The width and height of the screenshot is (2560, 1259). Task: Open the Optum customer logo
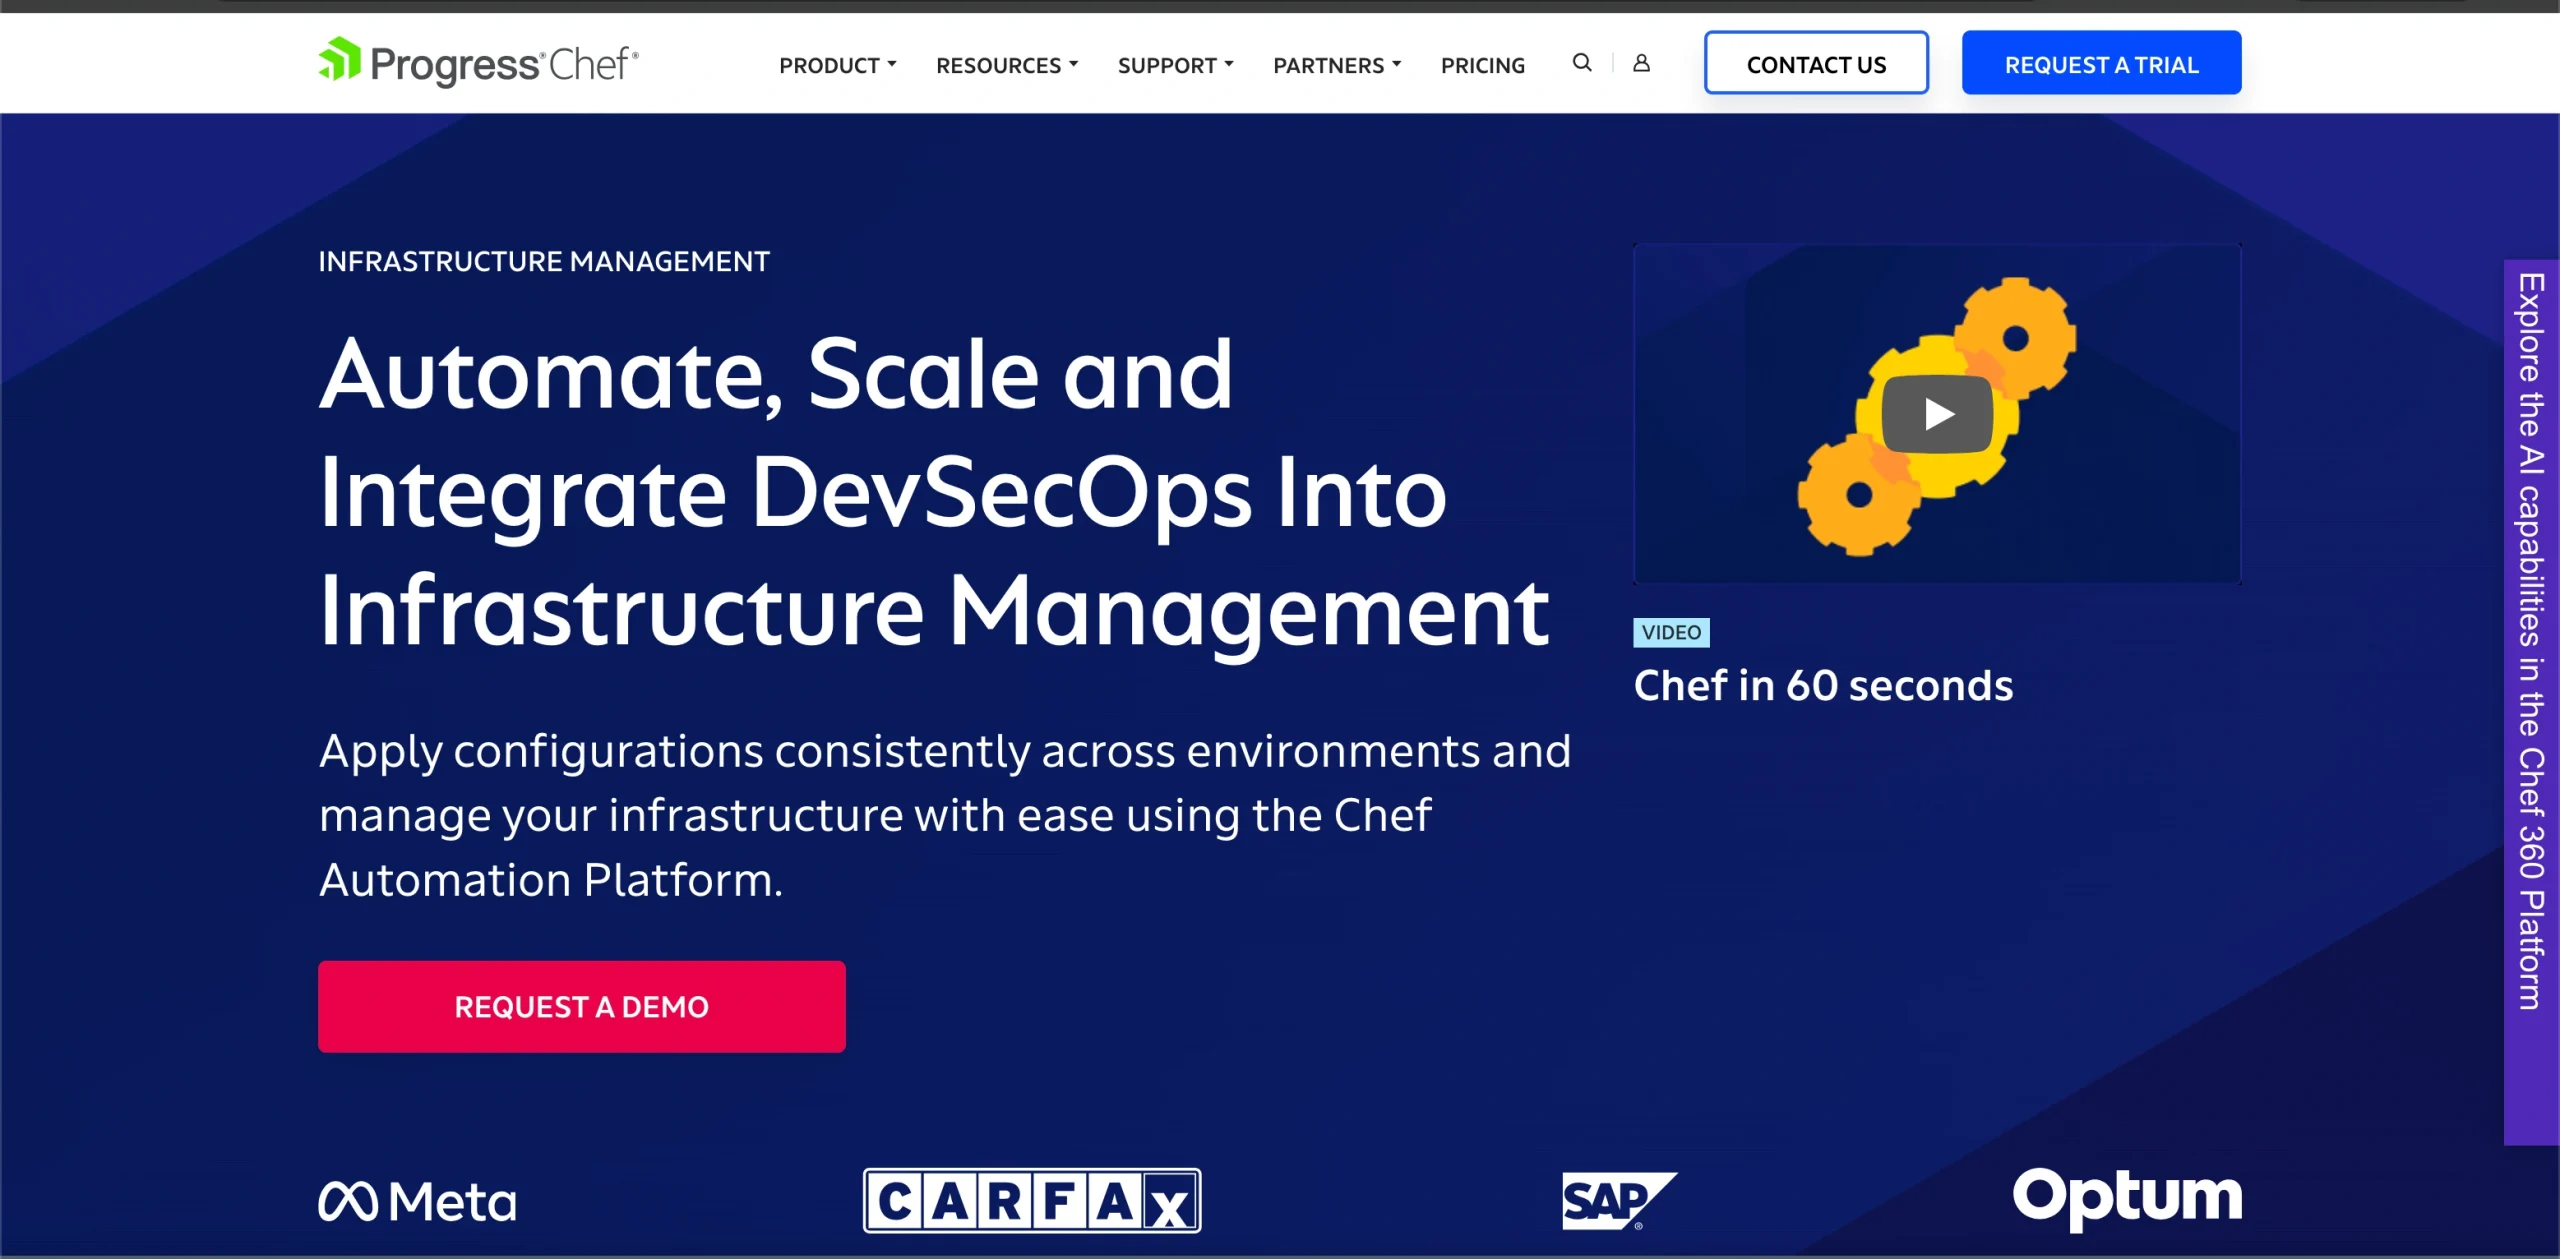(x=2127, y=1198)
